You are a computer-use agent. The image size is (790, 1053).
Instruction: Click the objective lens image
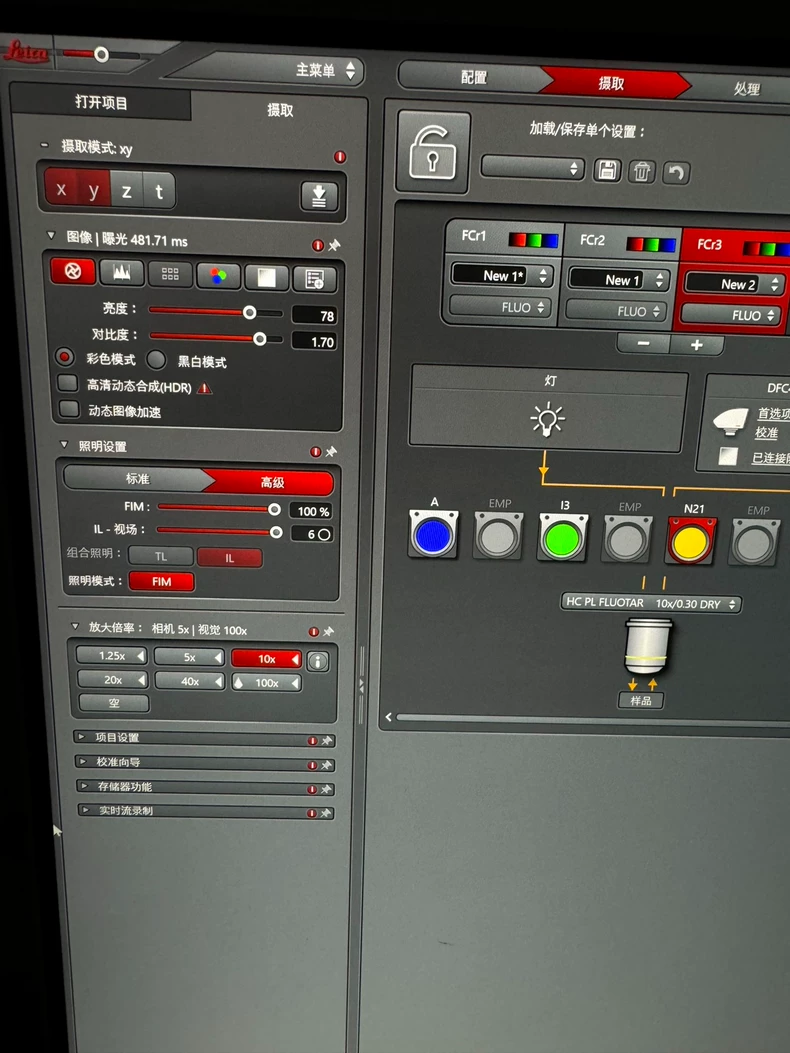click(x=648, y=646)
